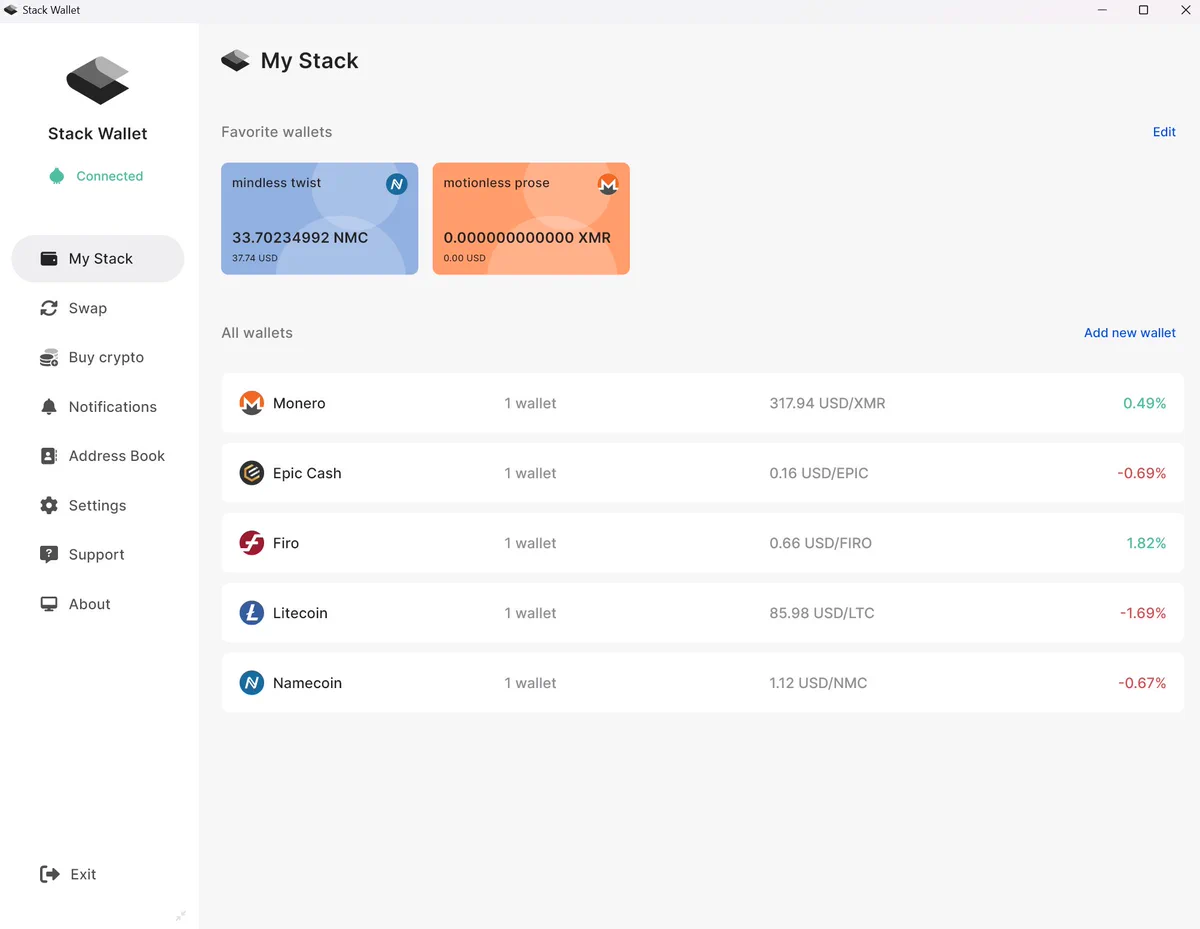The image size is (1200, 929).
Task: Open the Namecoin wallet row
Action: 703,683
